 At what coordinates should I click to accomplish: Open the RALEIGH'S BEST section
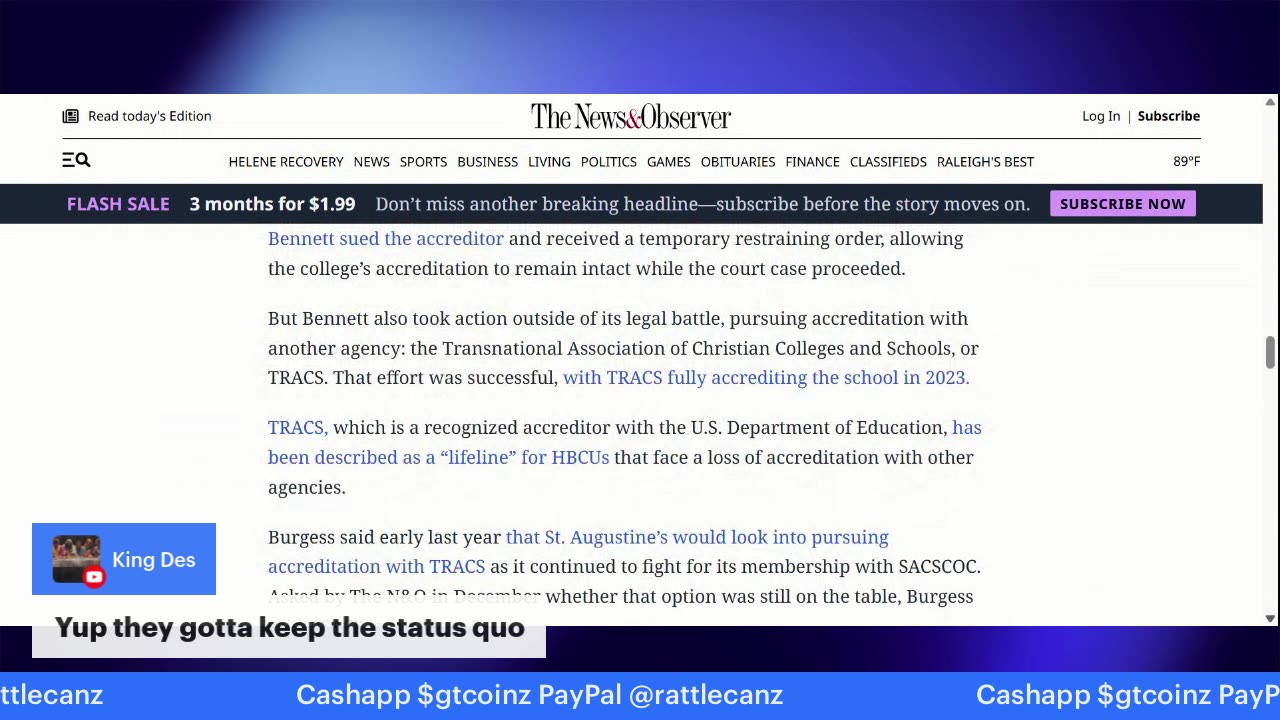985,161
